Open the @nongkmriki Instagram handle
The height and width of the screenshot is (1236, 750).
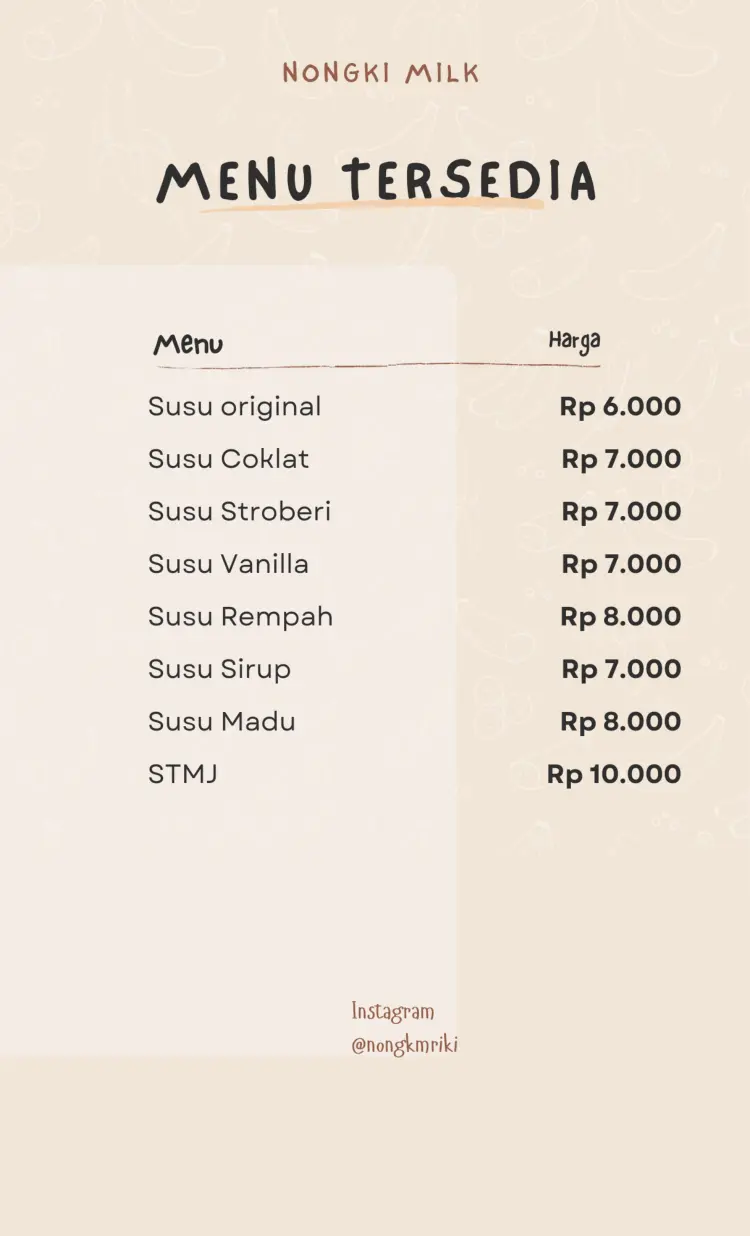404,1046
